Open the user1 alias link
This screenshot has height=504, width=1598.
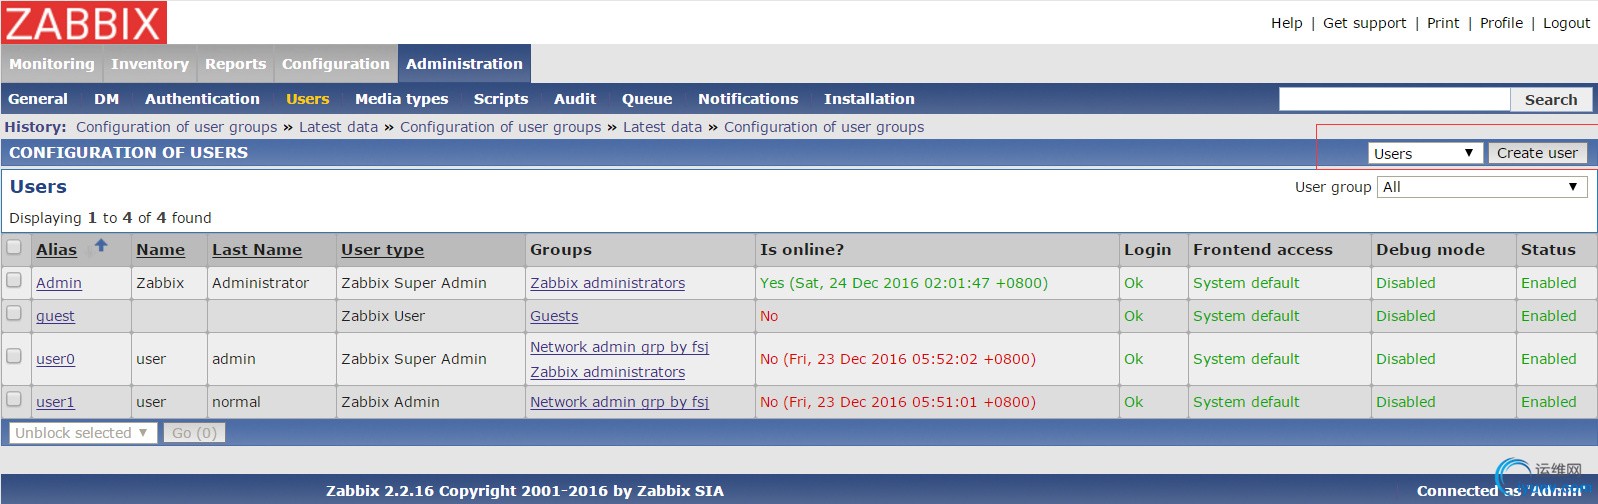click(x=55, y=402)
